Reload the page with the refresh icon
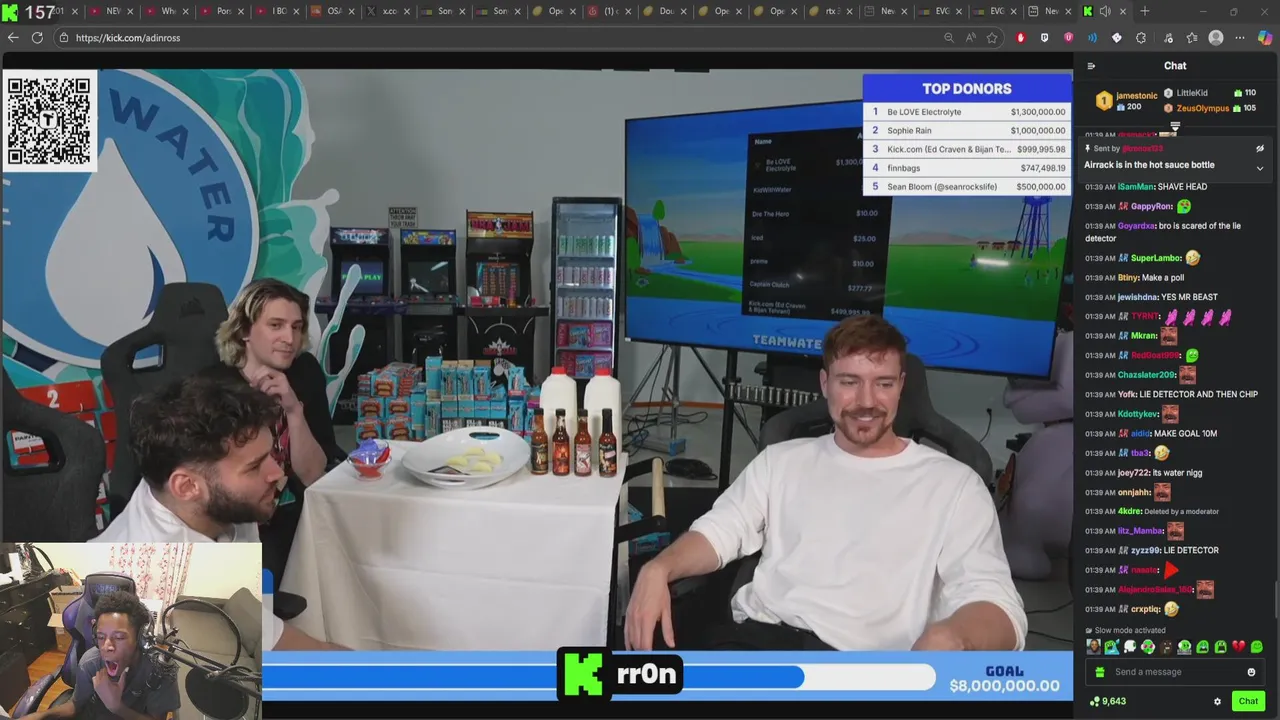This screenshot has height=720, width=1280. click(37, 37)
